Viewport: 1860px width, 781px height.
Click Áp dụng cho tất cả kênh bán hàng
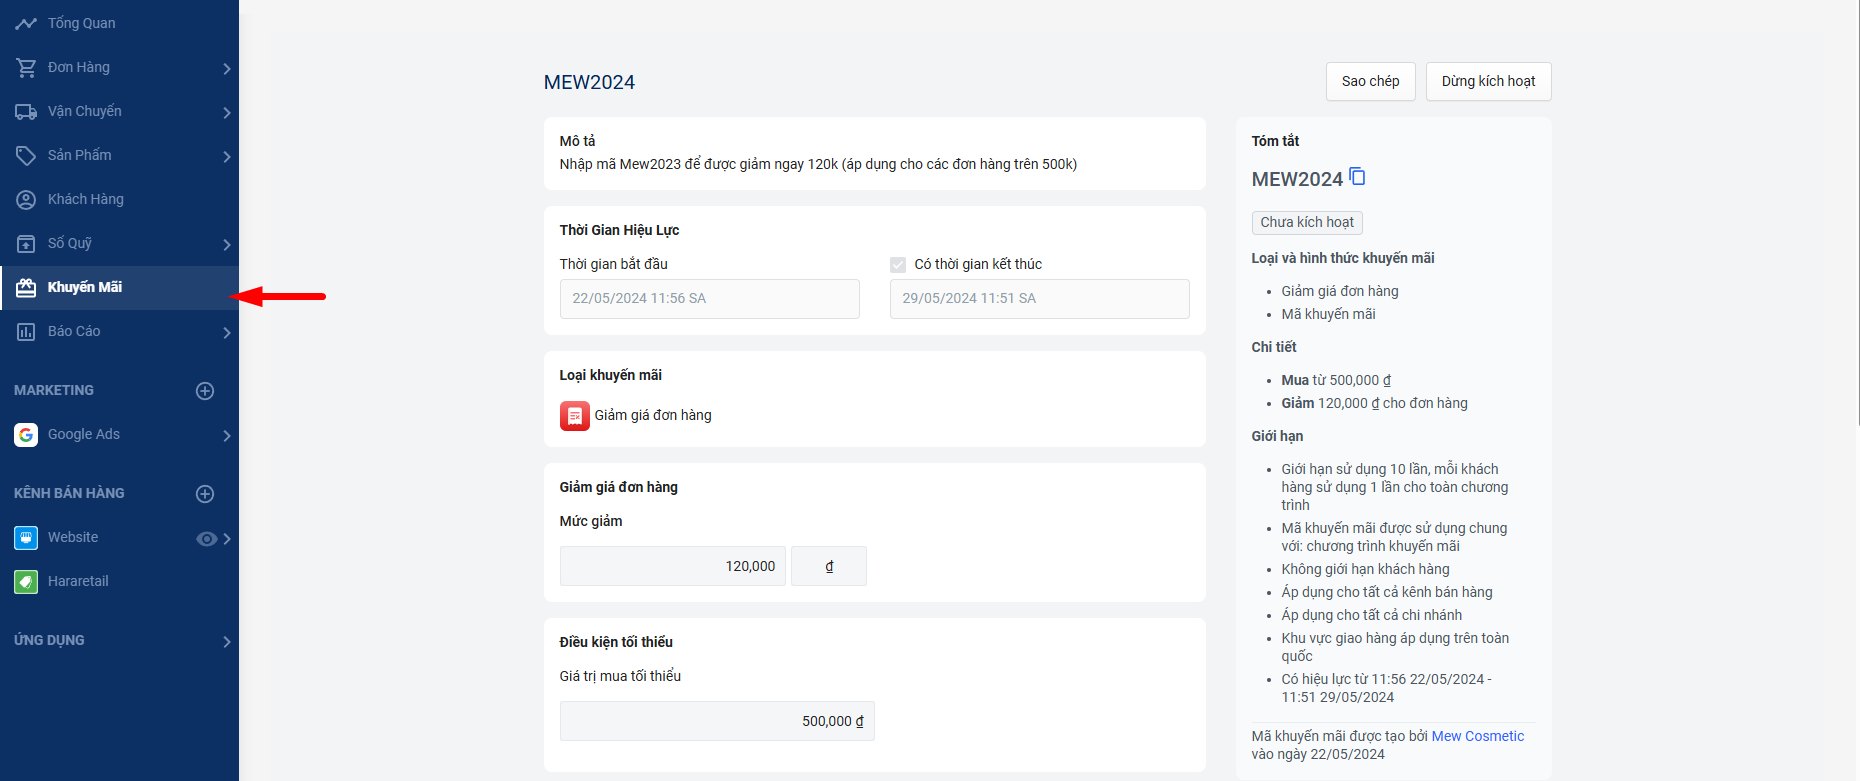(x=1387, y=592)
